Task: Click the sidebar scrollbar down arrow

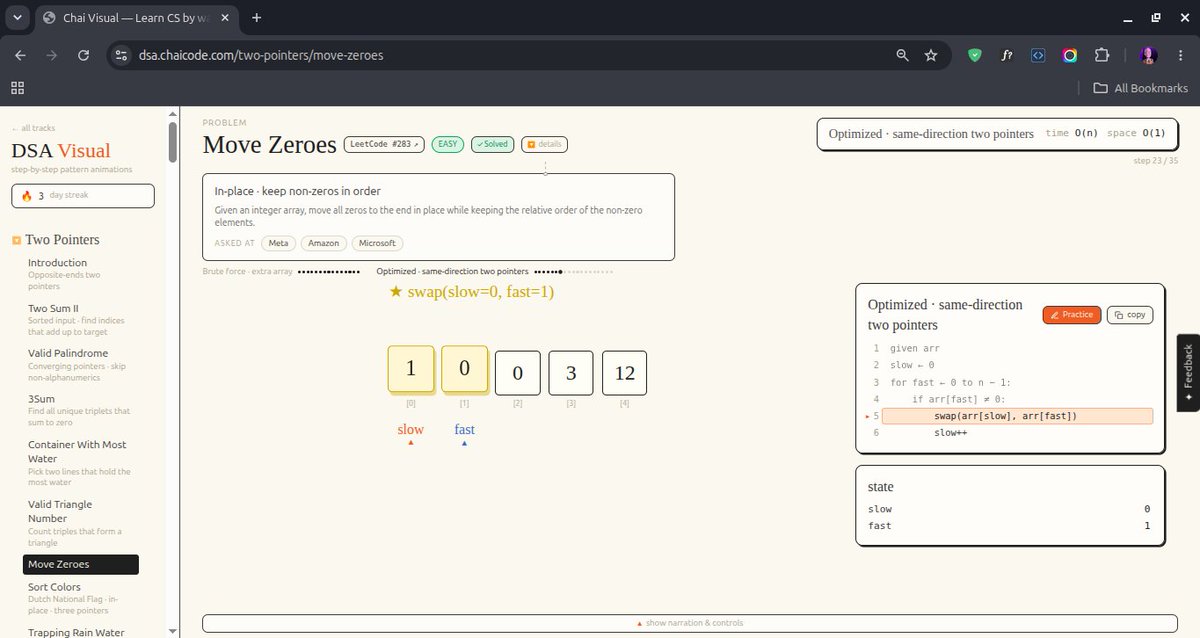Action: pyautogui.click(x=173, y=631)
